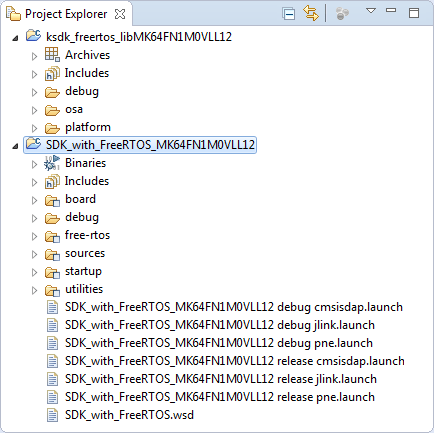This screenshot has height=433, width=434.
Task: Click SDK_with_FreeRTOS_MK64FN1M0VLL12 project folder icon
Action: [x=33, y=144]
